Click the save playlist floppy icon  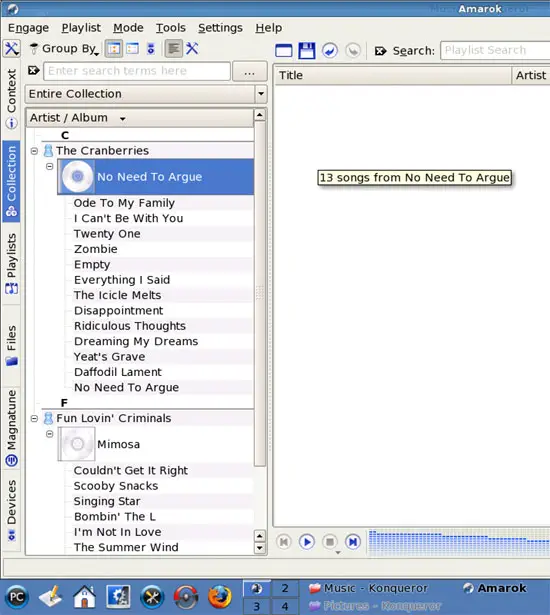coord(307,51)
